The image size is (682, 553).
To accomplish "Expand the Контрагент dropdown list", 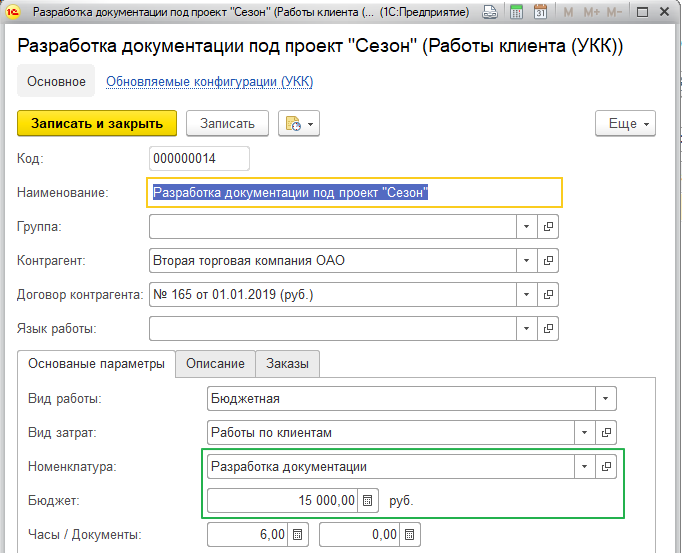I will pos(526,260).
